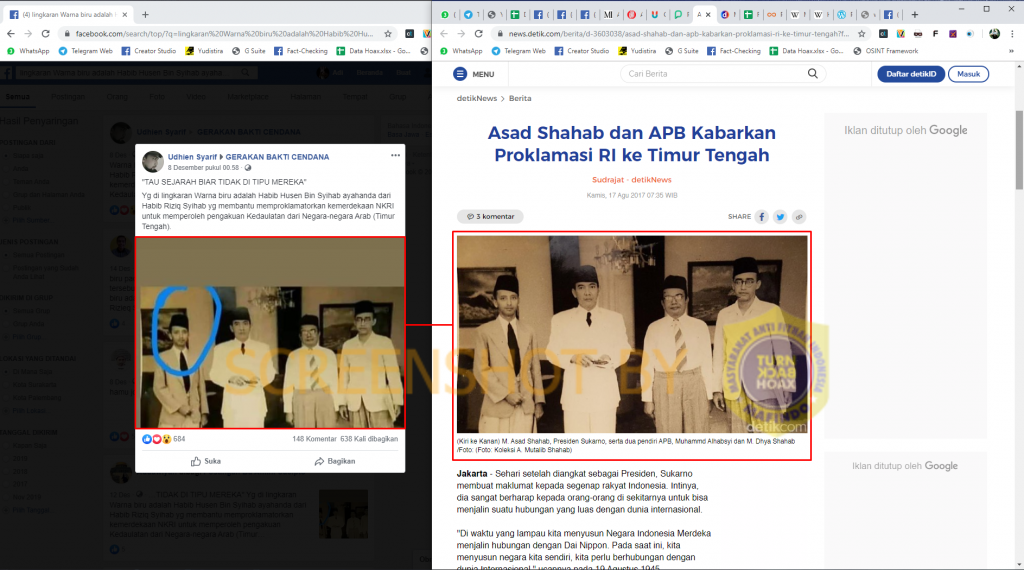This screenshot has height=570, width=1024.
Task: Reload the detik news page
Action: point(478,33)
